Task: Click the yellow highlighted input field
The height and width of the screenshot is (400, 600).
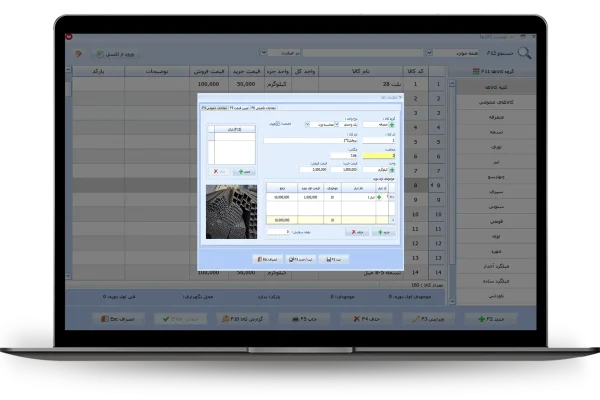Action: point(378,155)
